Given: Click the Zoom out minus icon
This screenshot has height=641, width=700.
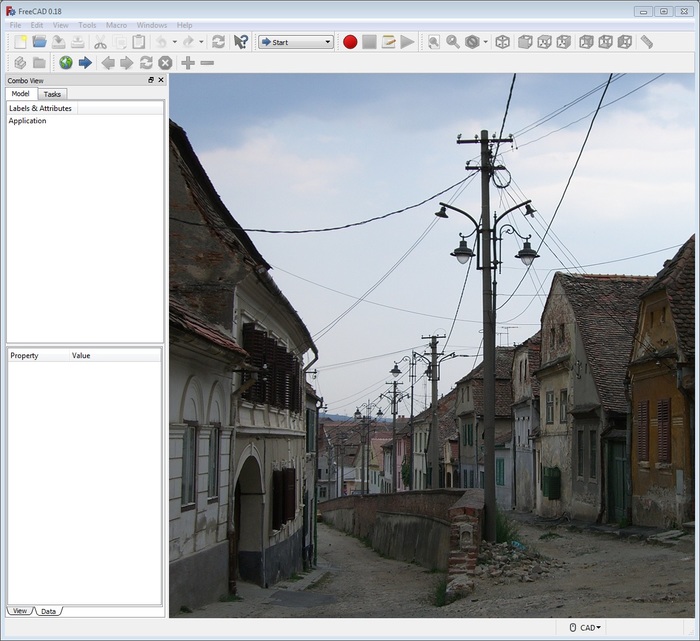Looking at the screenshot, I should click(x=207, y=63).
